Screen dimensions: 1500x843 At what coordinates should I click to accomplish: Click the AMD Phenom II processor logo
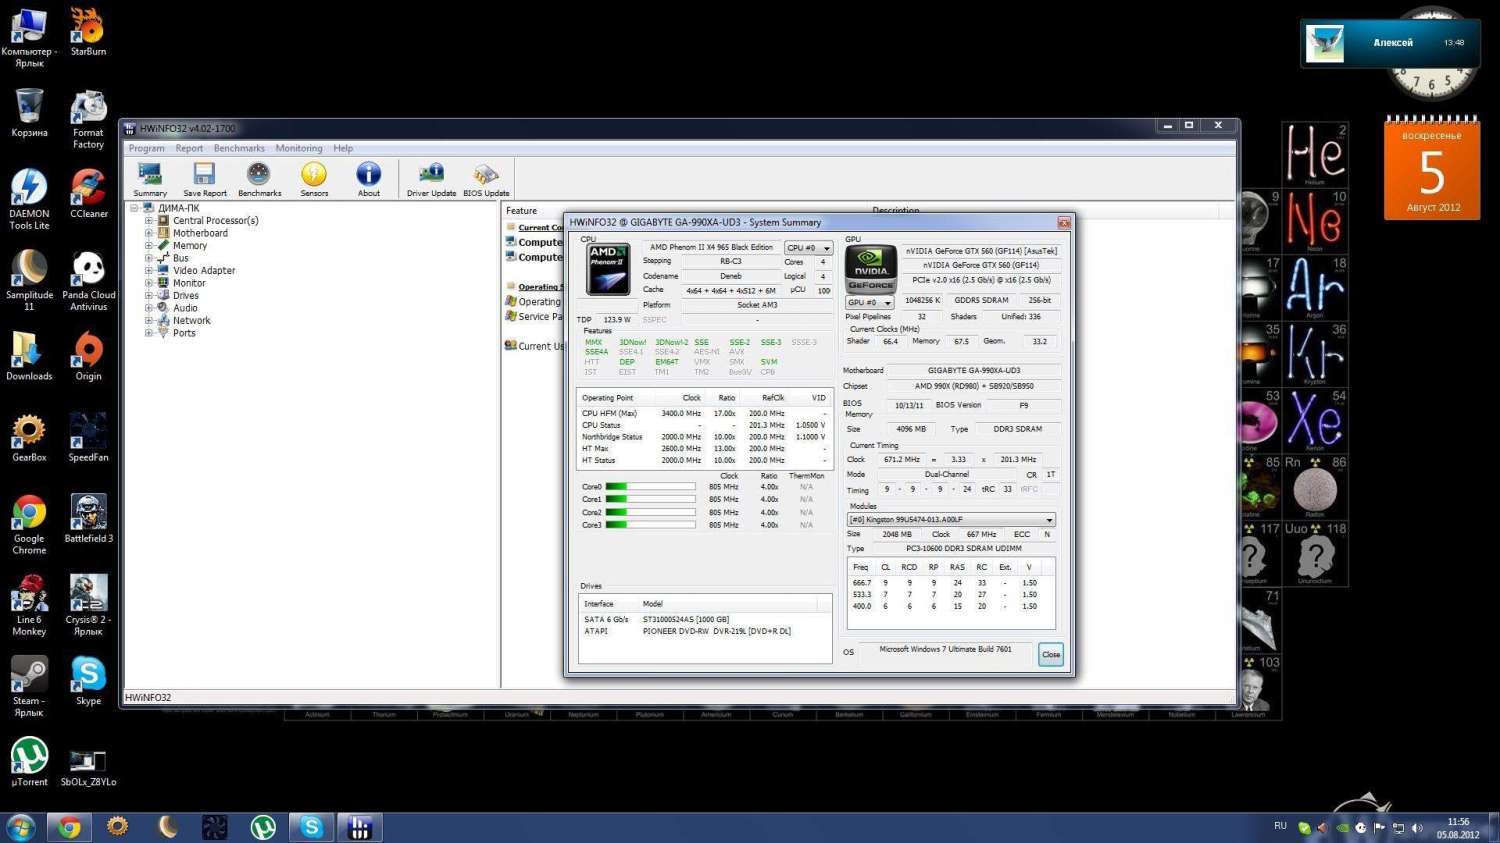(x=608, y=269)
